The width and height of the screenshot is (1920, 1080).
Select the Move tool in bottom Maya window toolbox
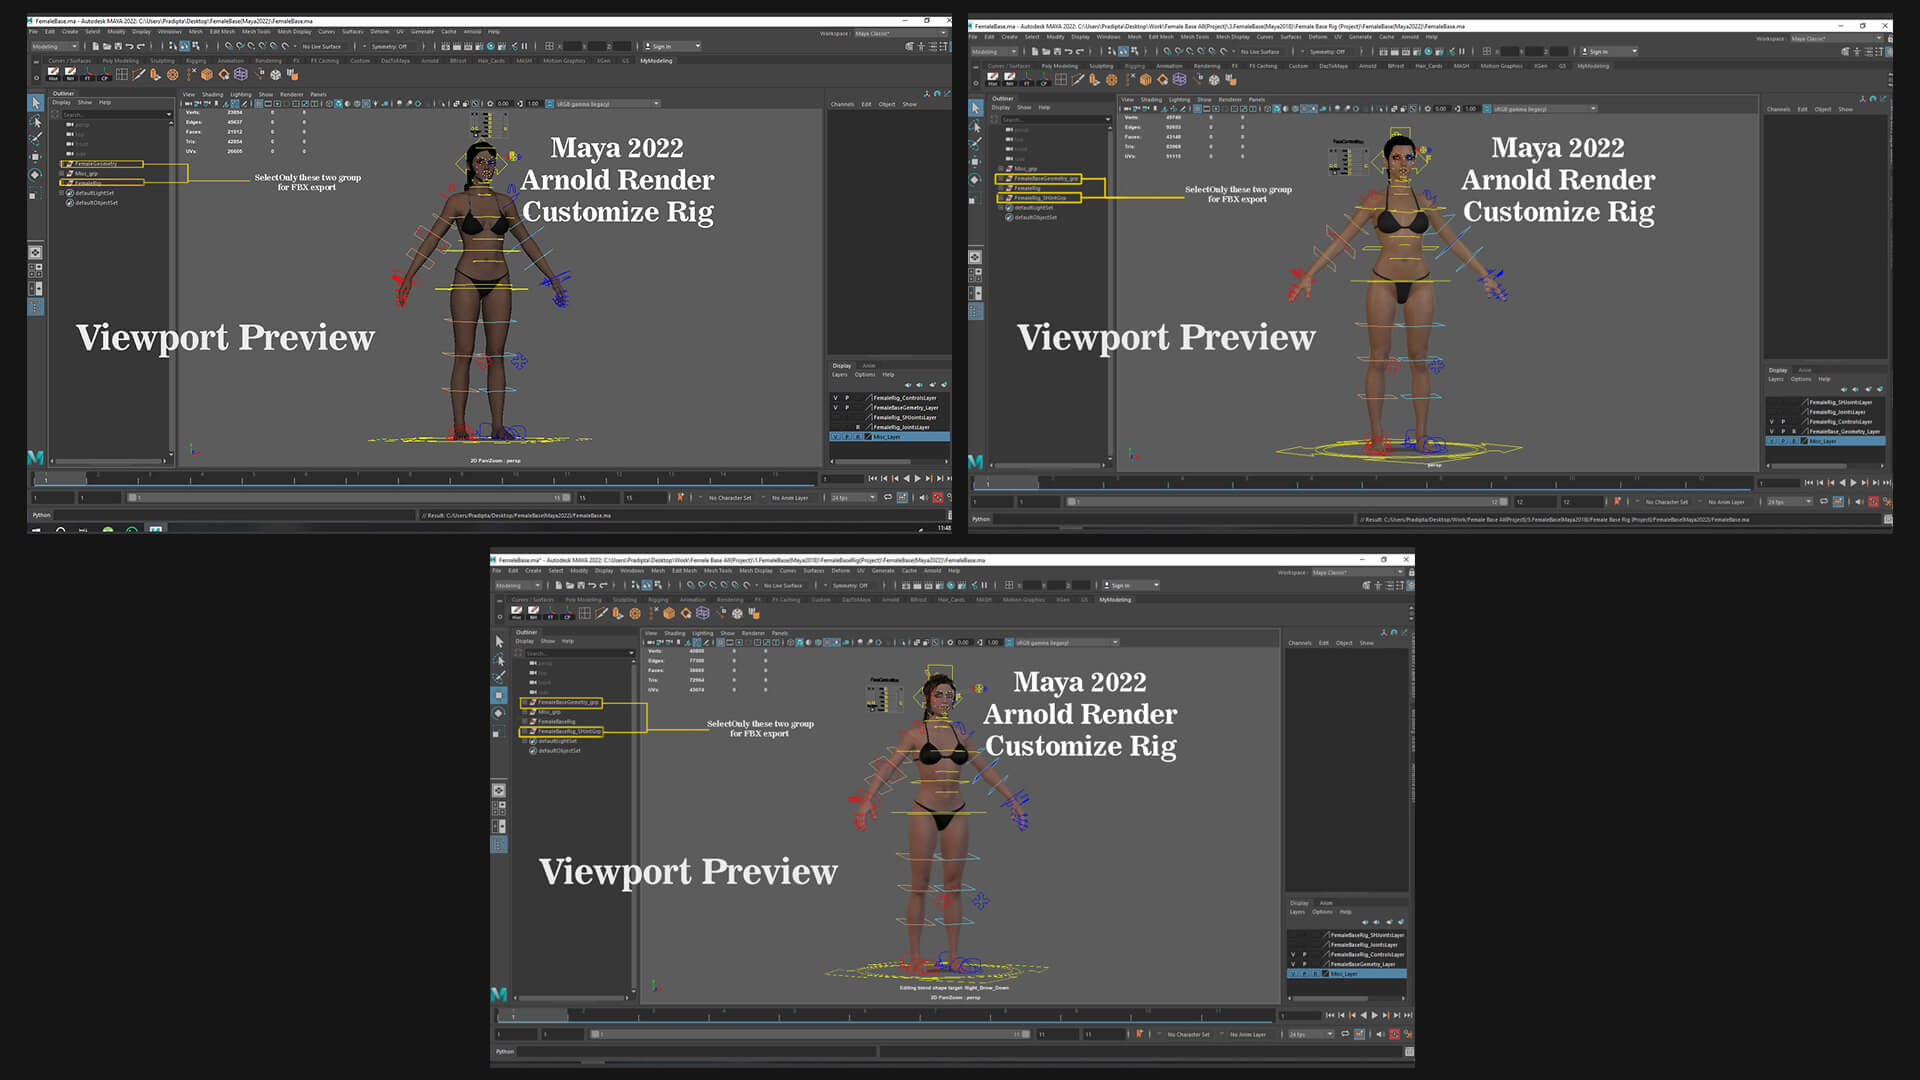tap(499, 695)
